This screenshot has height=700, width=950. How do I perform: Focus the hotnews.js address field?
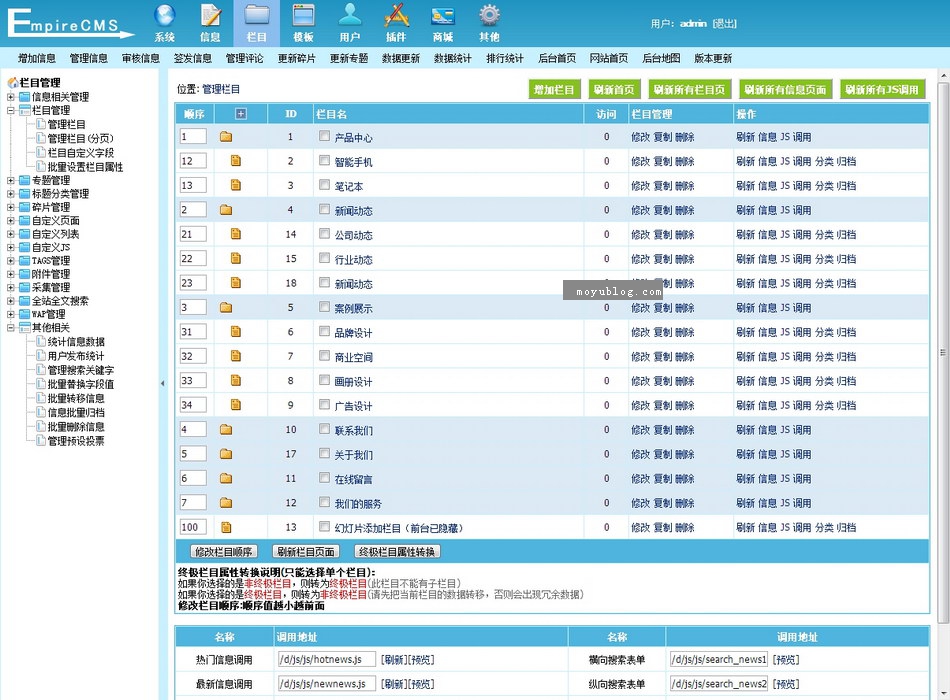pyautogui.click(x=327, y=659)
